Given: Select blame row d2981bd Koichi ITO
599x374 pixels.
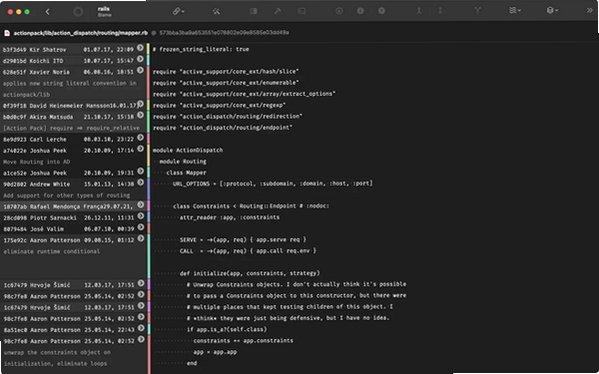Looking at the screenshot, I should tap(73, 60).
